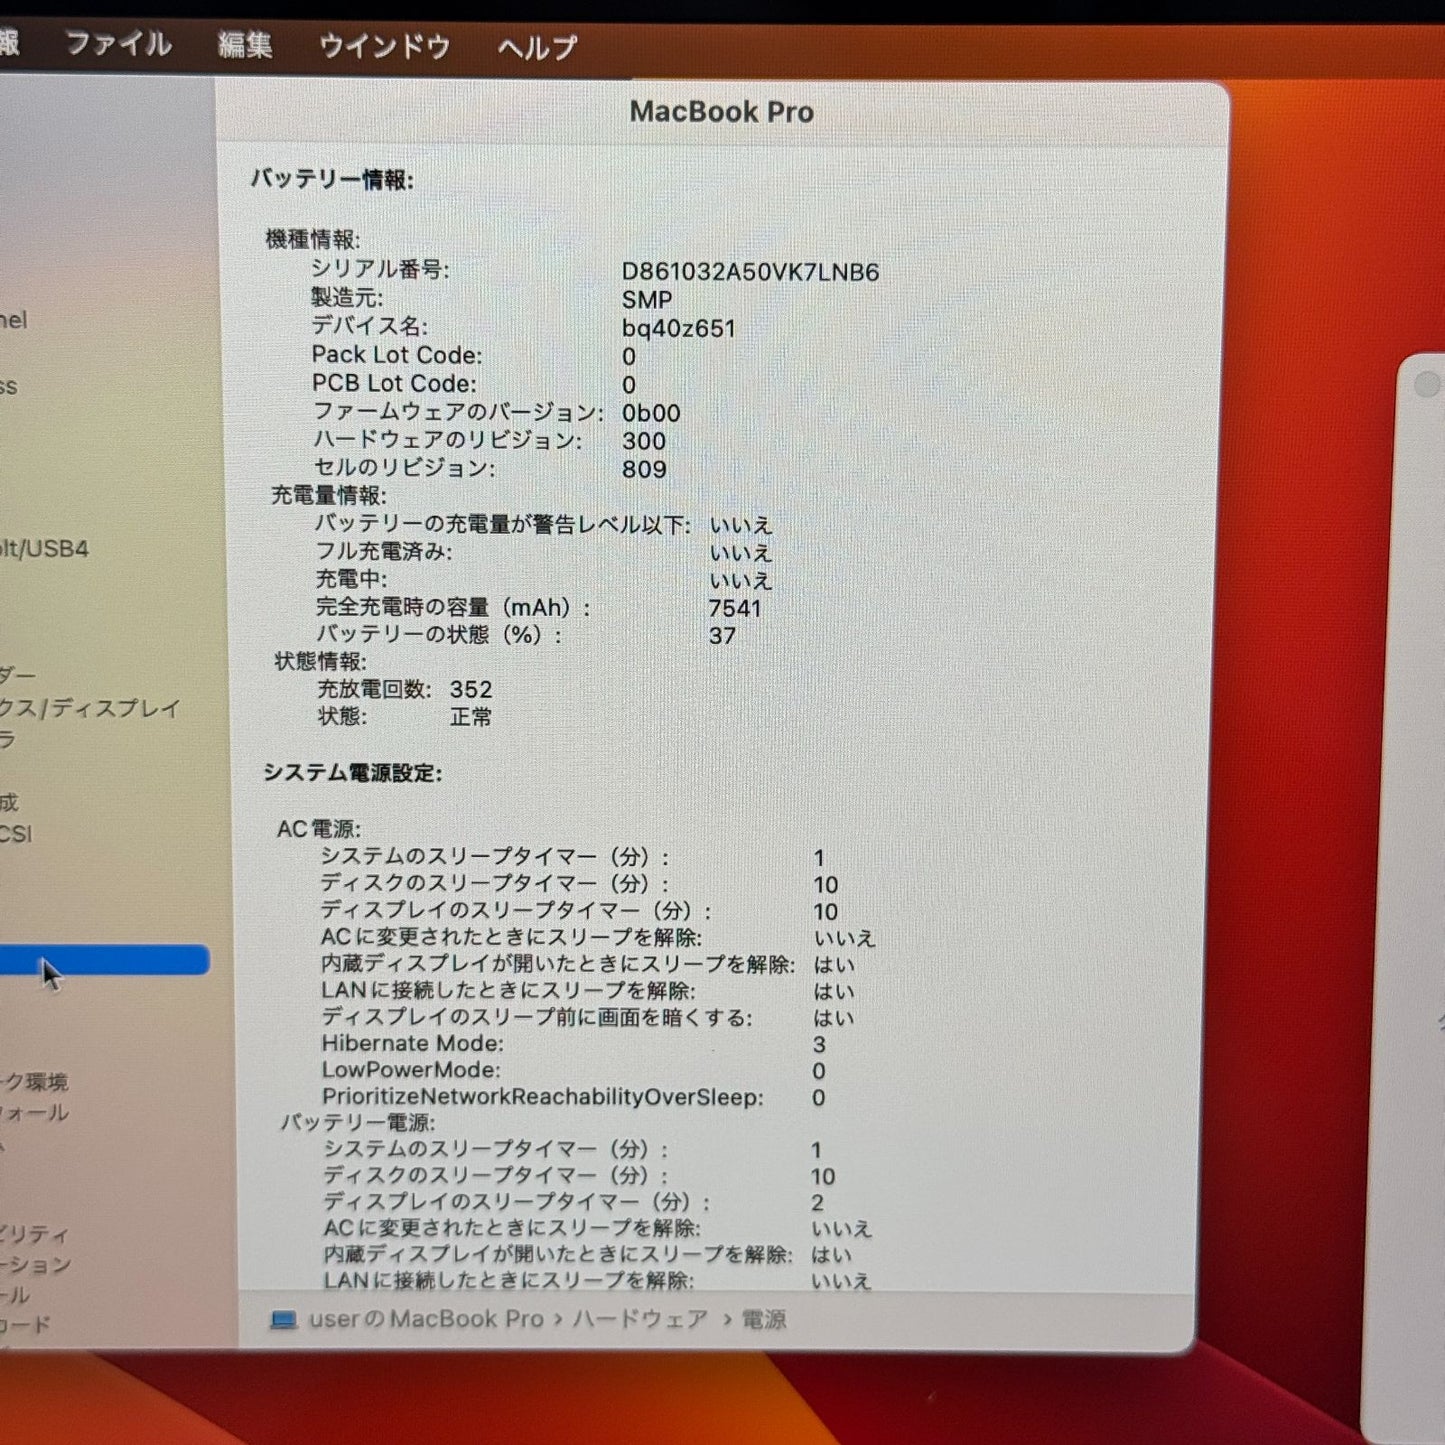The height and width of the screenshot is (1445, 1445).
Task: Click full charge capacity value 7541
Action: (735, 608)
